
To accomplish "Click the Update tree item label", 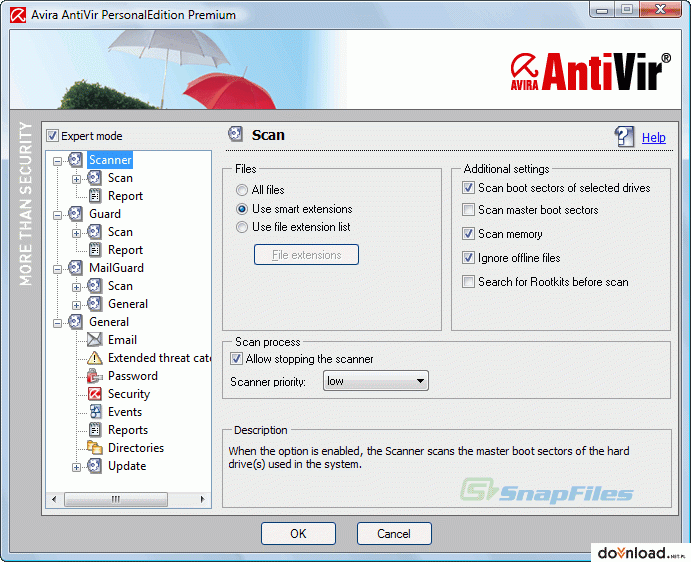I will pyautogui.click(x=127, y=466).
